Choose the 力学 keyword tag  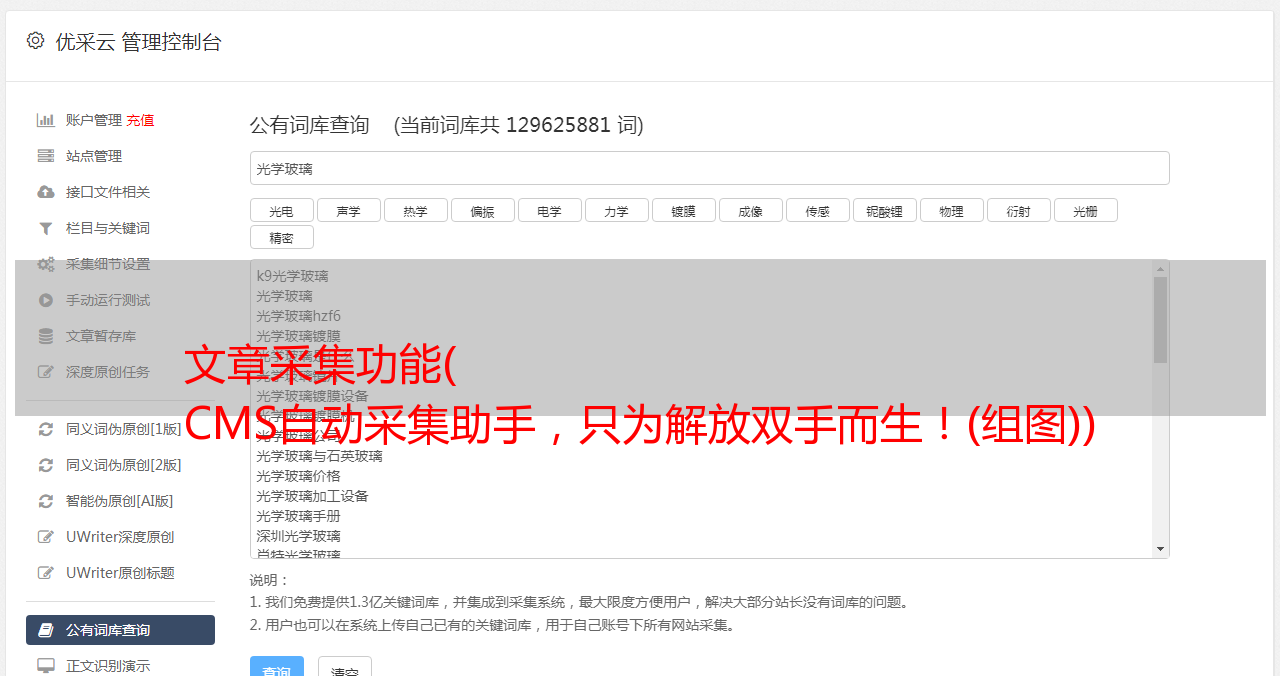[x=617, y=210]
